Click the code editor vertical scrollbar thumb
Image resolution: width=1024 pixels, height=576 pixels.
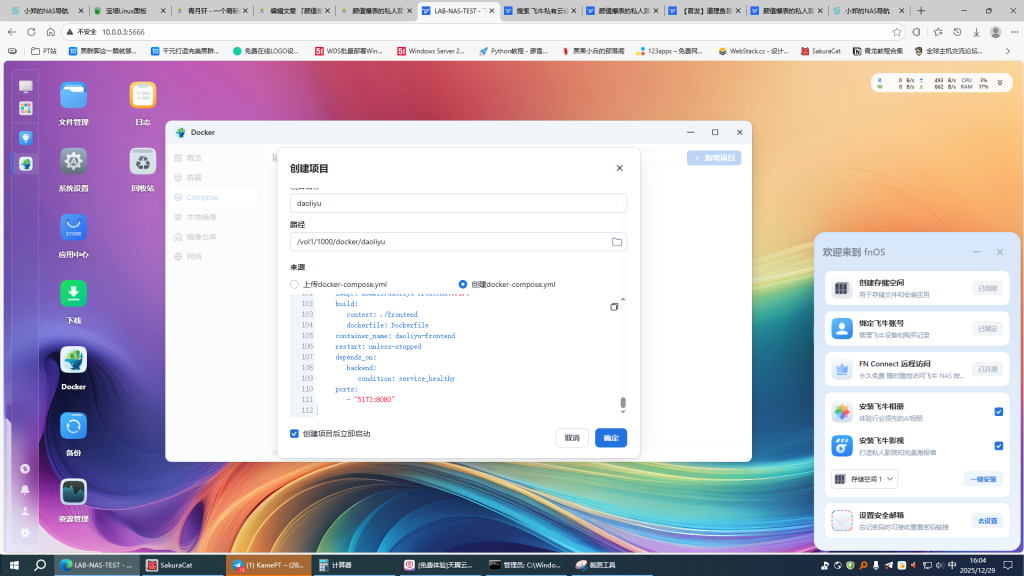coord(623,403)
